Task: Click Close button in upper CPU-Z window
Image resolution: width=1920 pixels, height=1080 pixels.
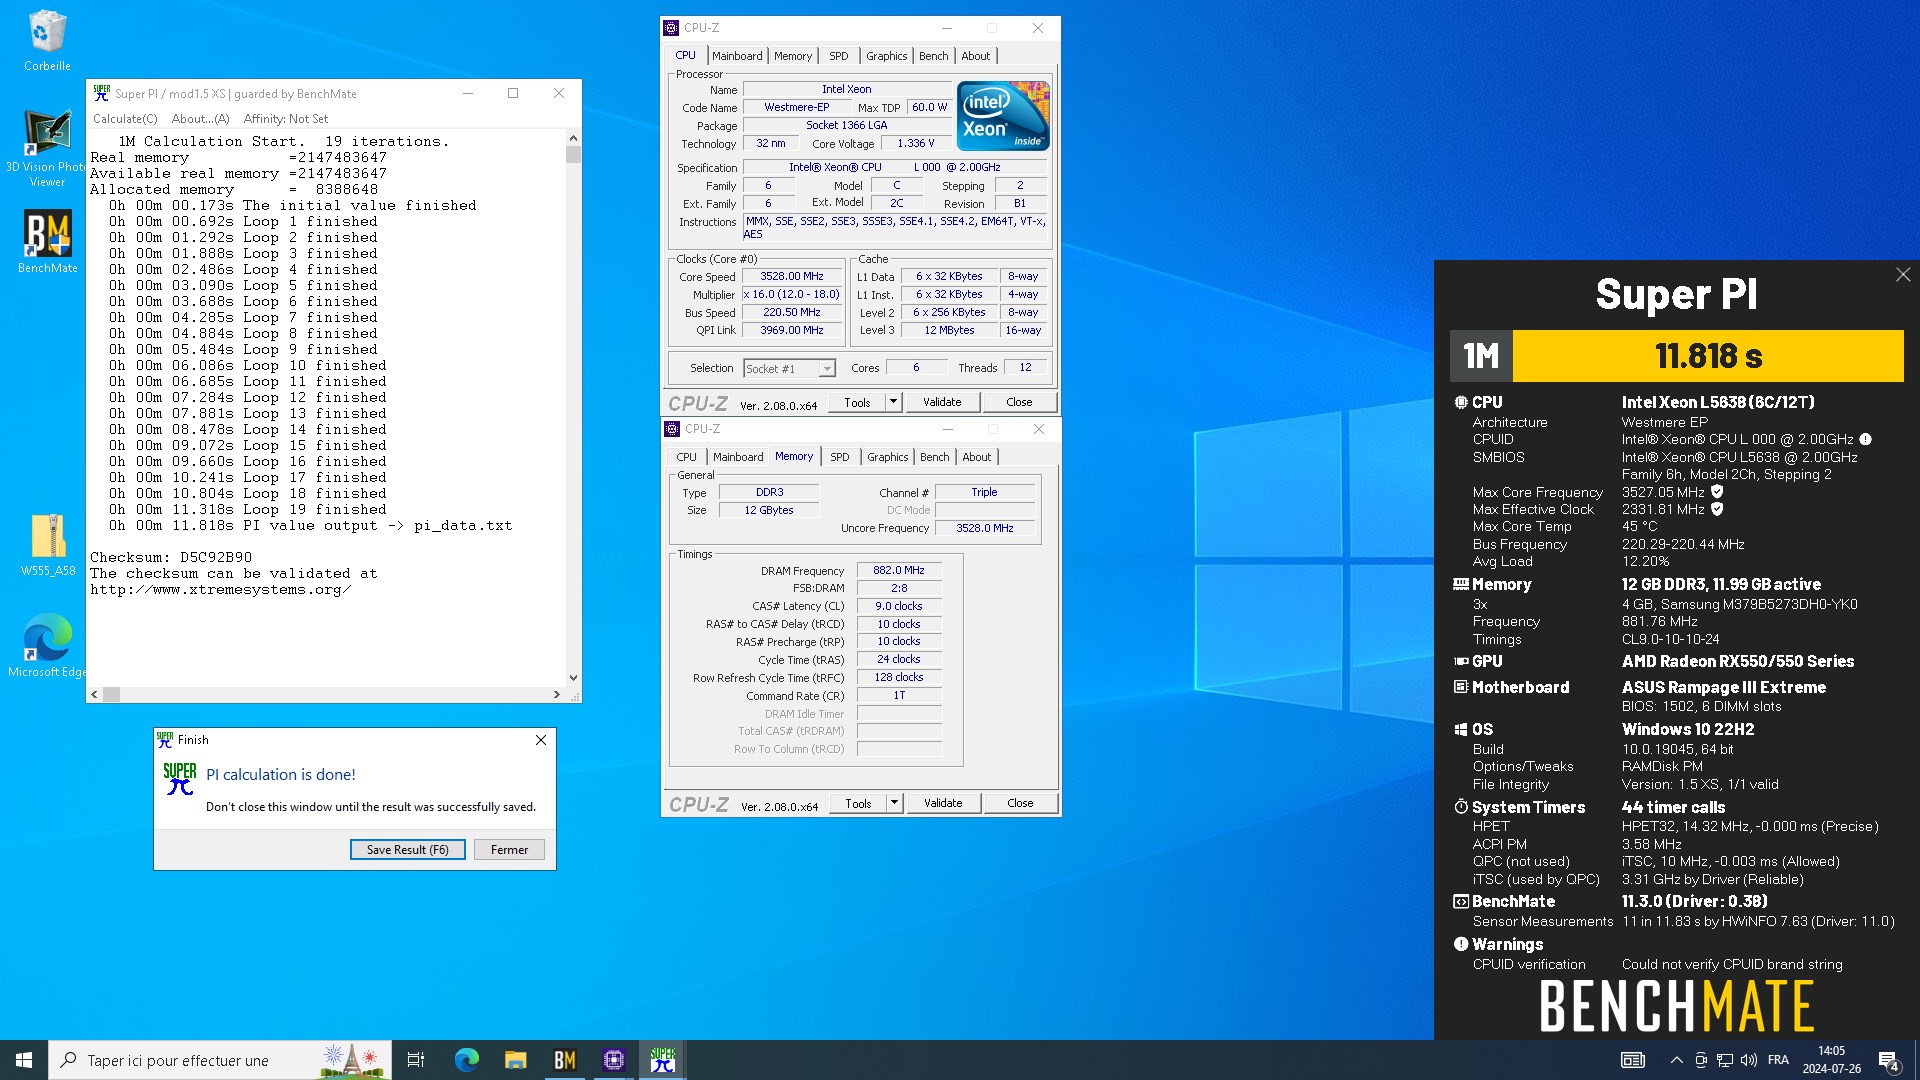Action: [x=1019, y=402]
